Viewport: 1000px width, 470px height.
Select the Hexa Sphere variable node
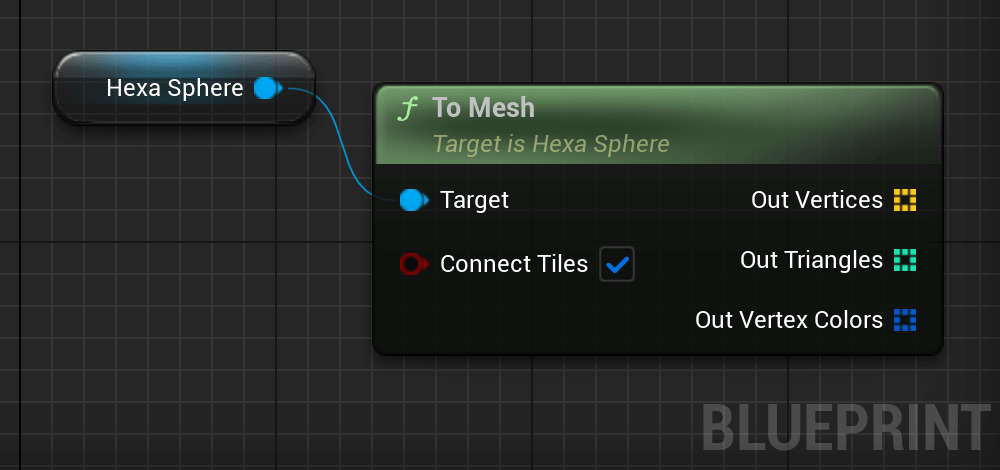(x=184, y=88)
